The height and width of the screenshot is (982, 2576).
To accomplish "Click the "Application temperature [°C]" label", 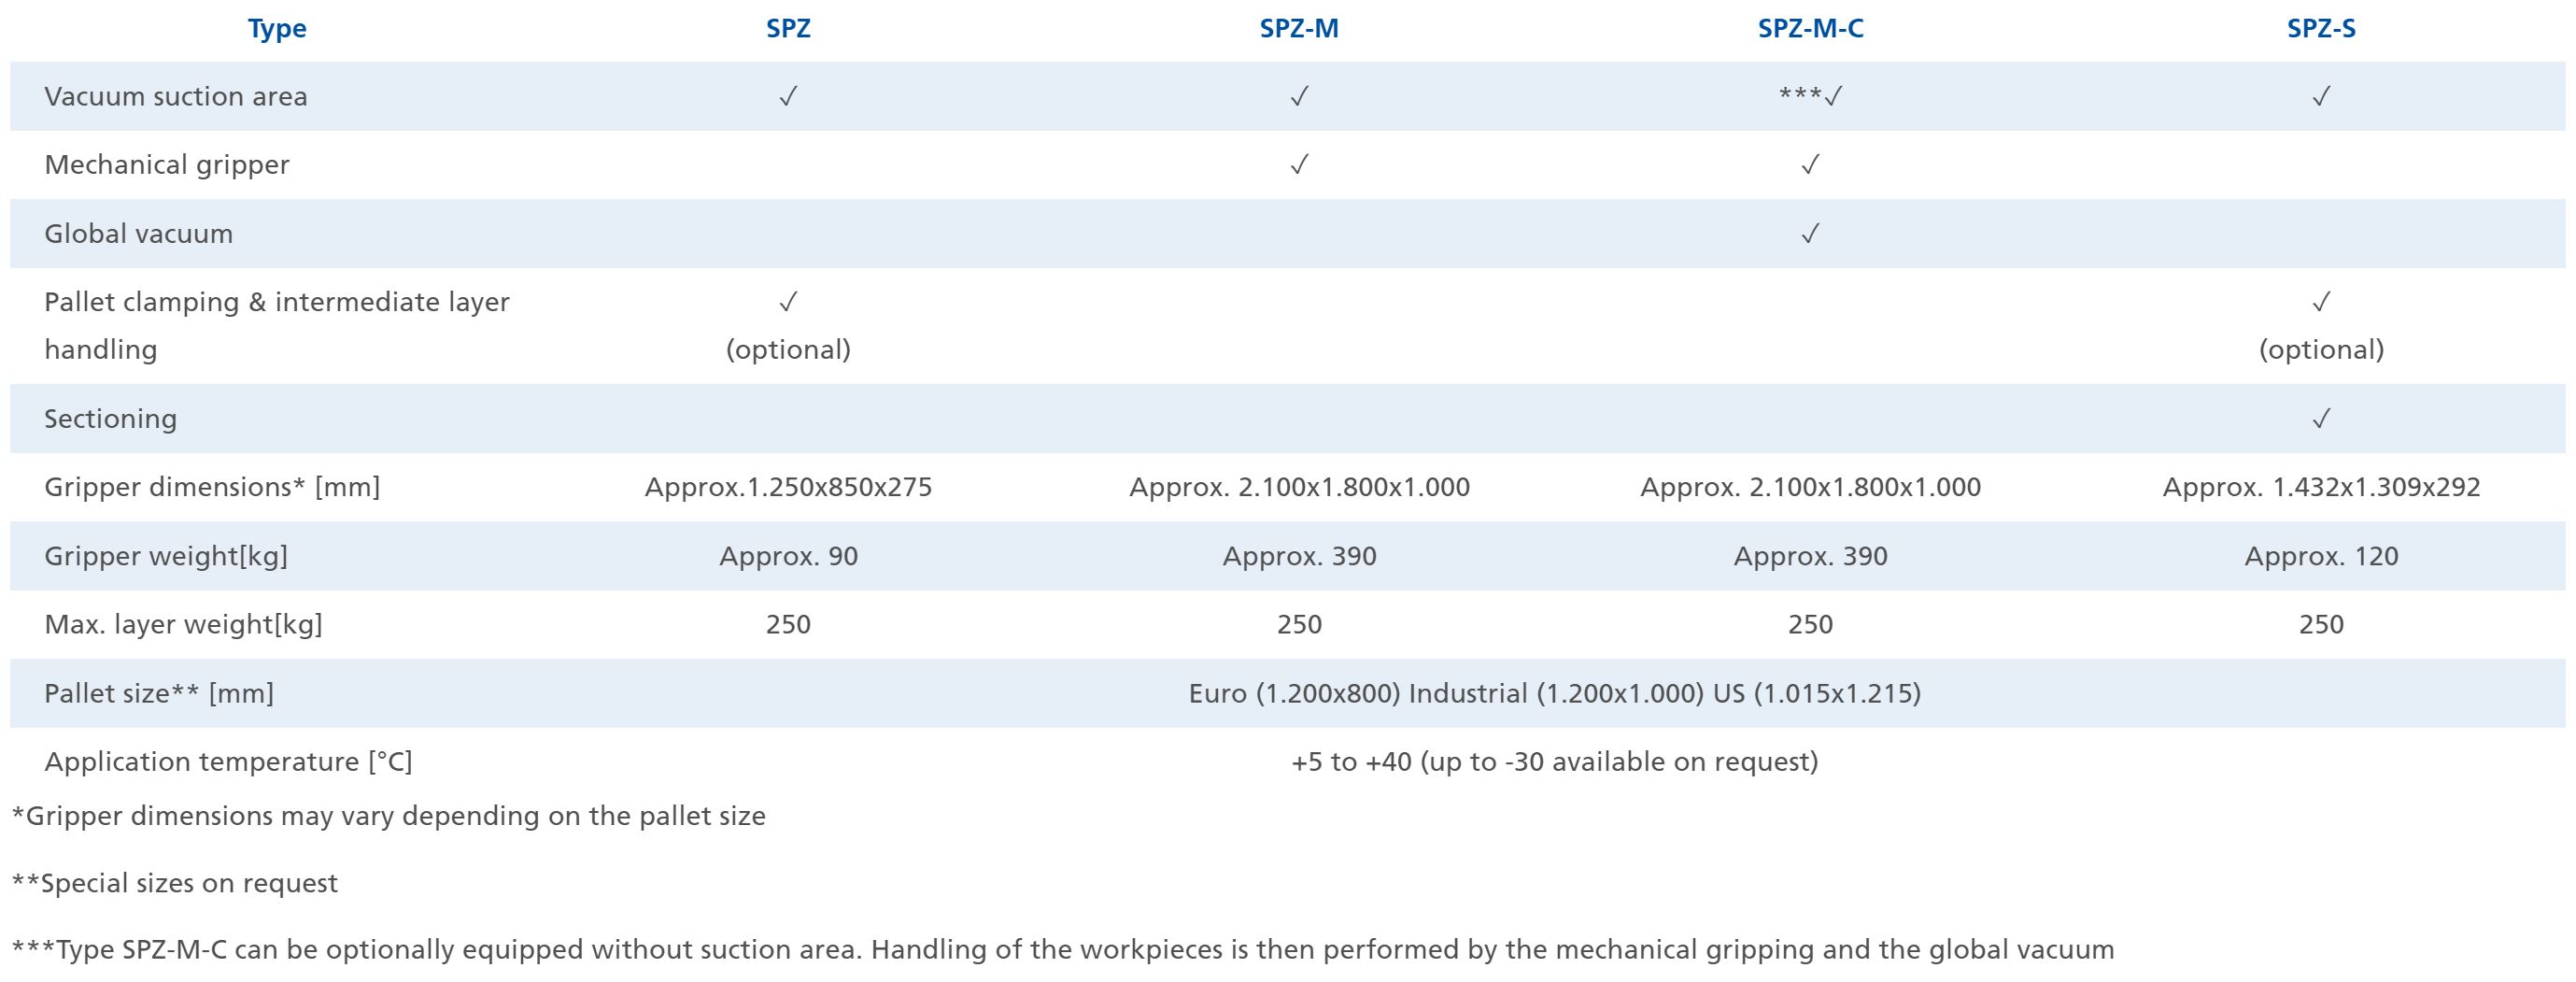I will point(228,762).
